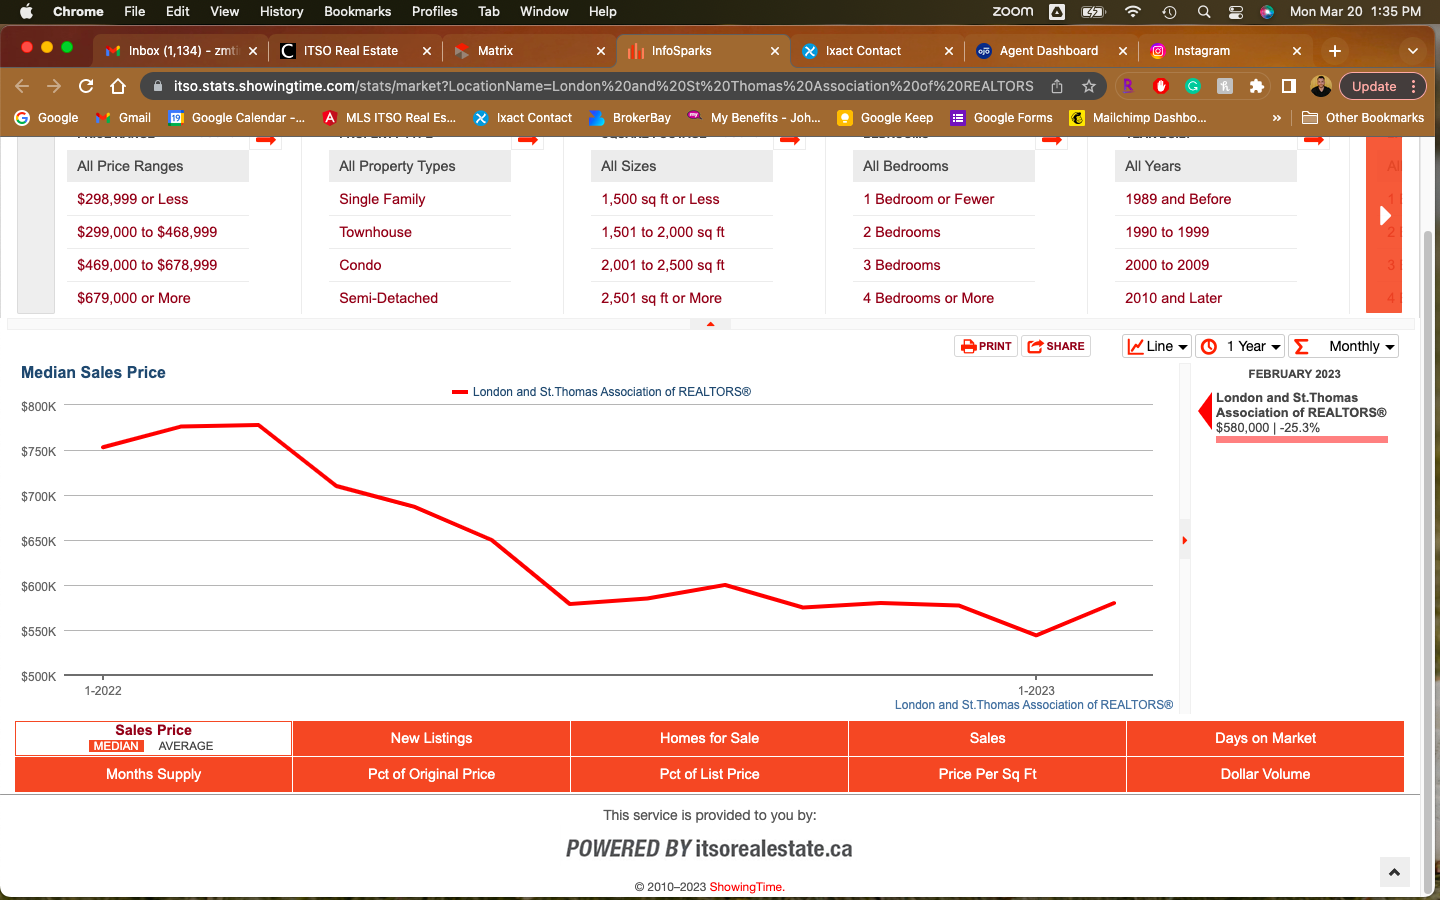Open the History menu in menu bar
1440x900 pixels.
281,12
